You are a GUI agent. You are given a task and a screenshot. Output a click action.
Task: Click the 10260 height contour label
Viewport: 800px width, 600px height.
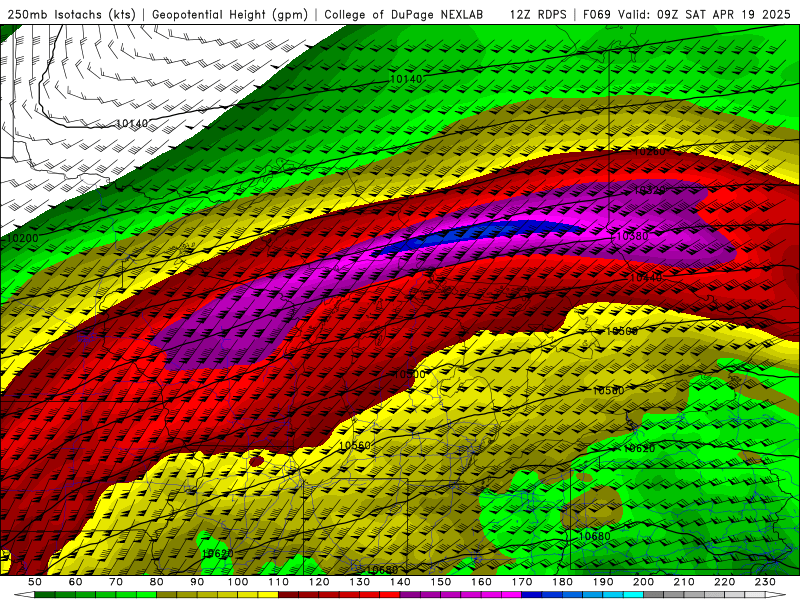tap(649, 152)
